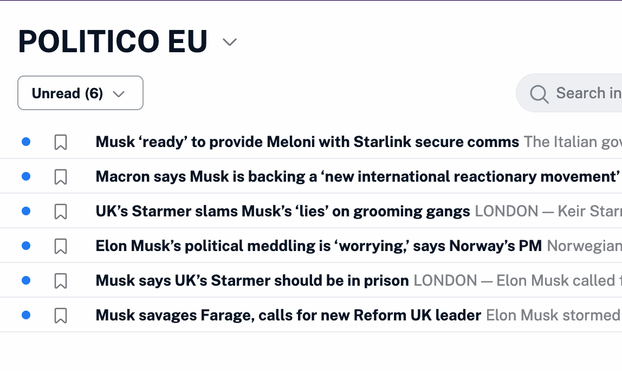The height and width of the screenshot is (371, 622).
Task: Bookmark the Macron reactionary movement article
Action: point(60,177)
